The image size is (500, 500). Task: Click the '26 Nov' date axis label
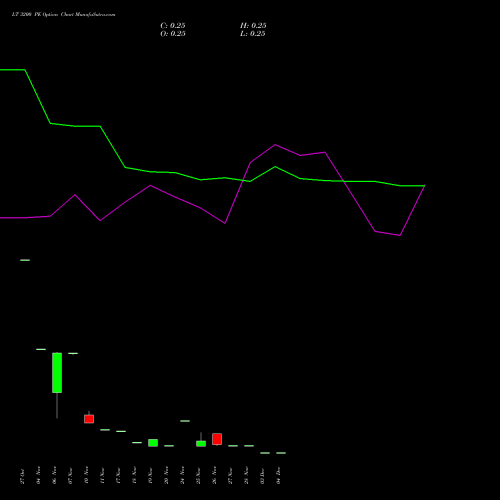tap(214, 475)
